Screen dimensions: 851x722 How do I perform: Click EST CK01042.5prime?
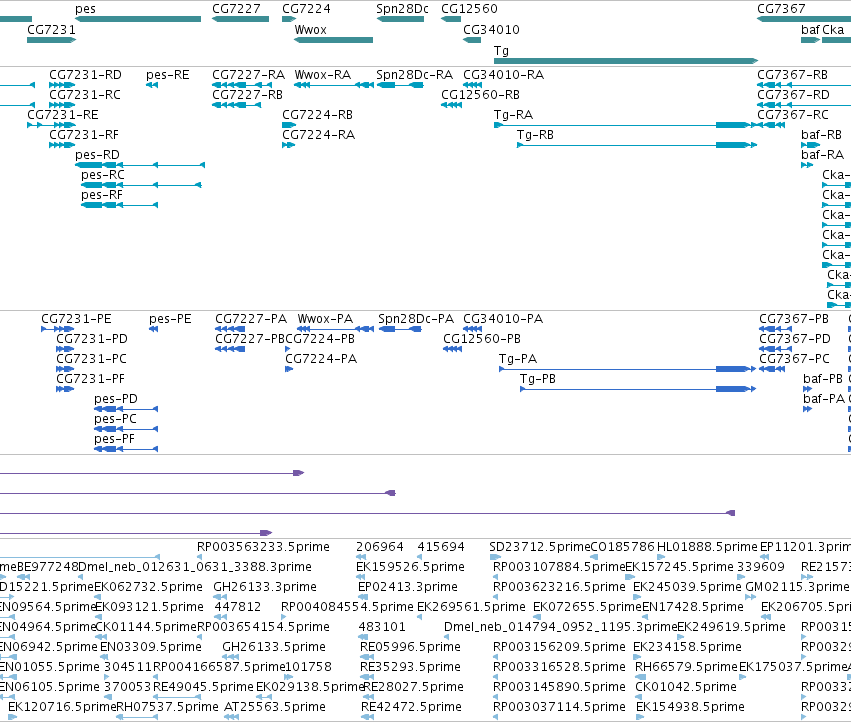pyautogui.click(x=686, y=687)
